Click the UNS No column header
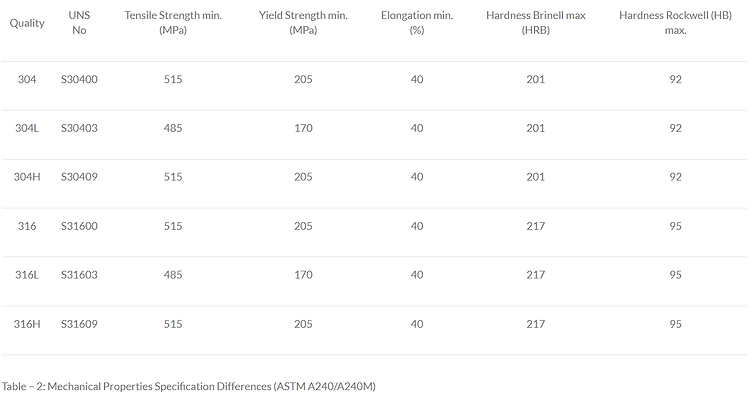This screenshot has height=399, width=753. (79, 23)
